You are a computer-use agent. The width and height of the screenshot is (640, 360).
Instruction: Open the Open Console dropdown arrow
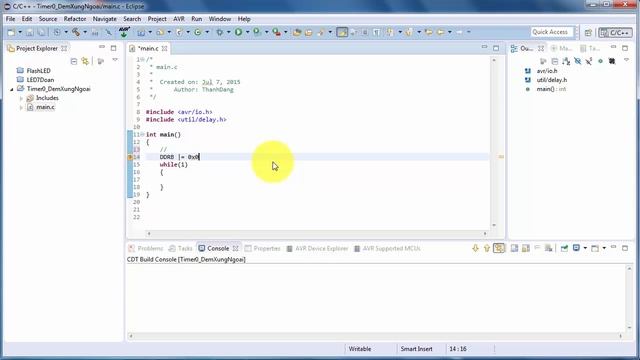[x=604, y=248]
